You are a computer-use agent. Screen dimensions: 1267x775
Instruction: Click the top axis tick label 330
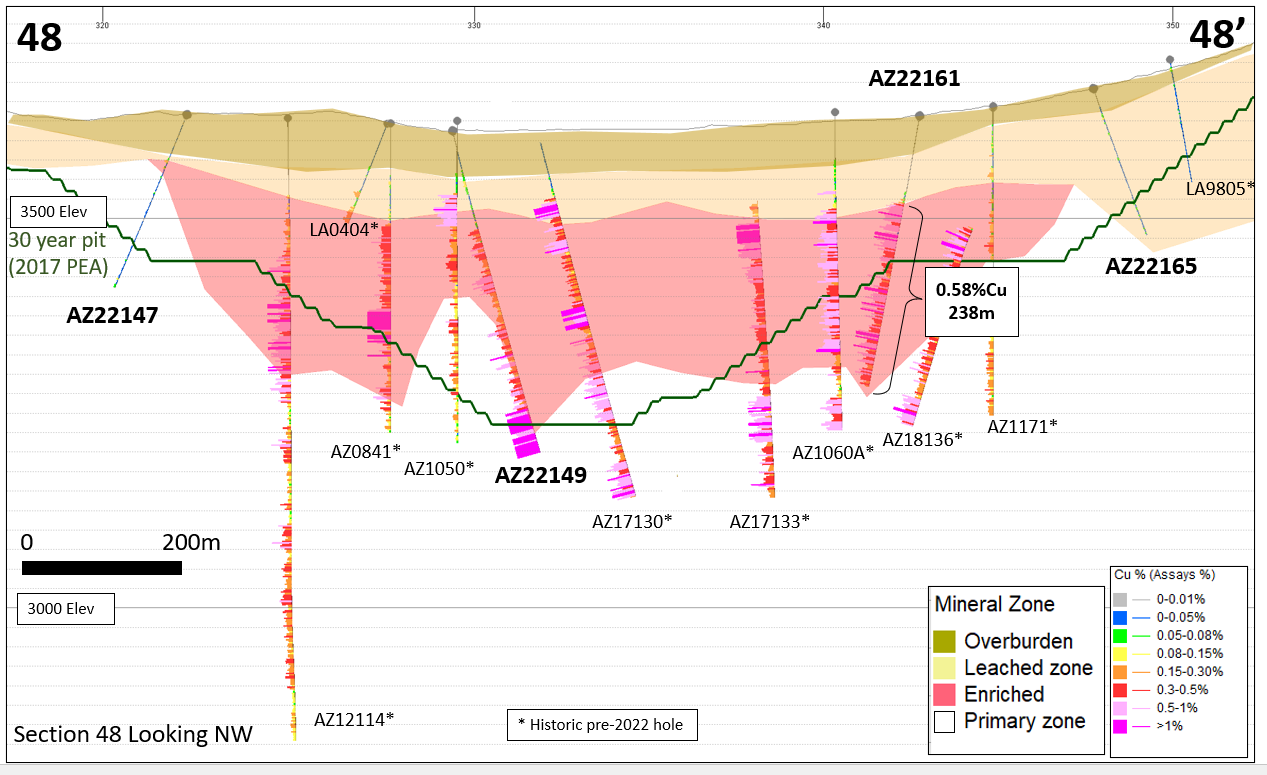tap(474, 25)
